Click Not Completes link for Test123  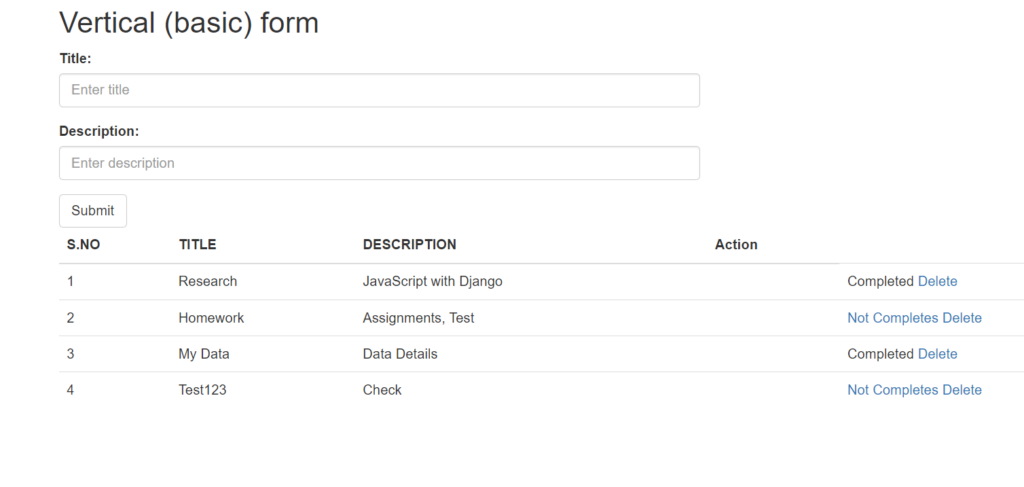click(892, 390)
